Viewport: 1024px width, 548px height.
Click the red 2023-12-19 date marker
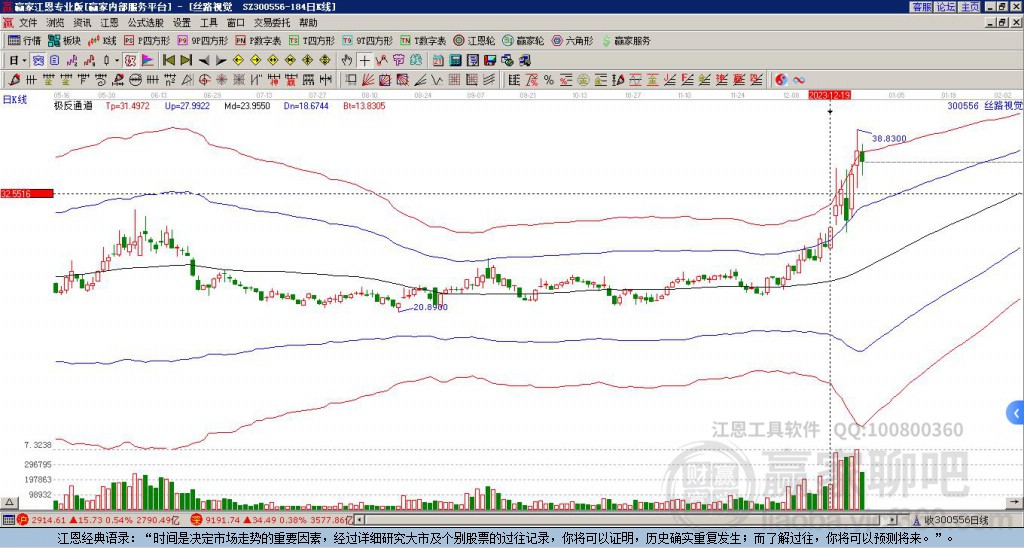tap(829, 95)
